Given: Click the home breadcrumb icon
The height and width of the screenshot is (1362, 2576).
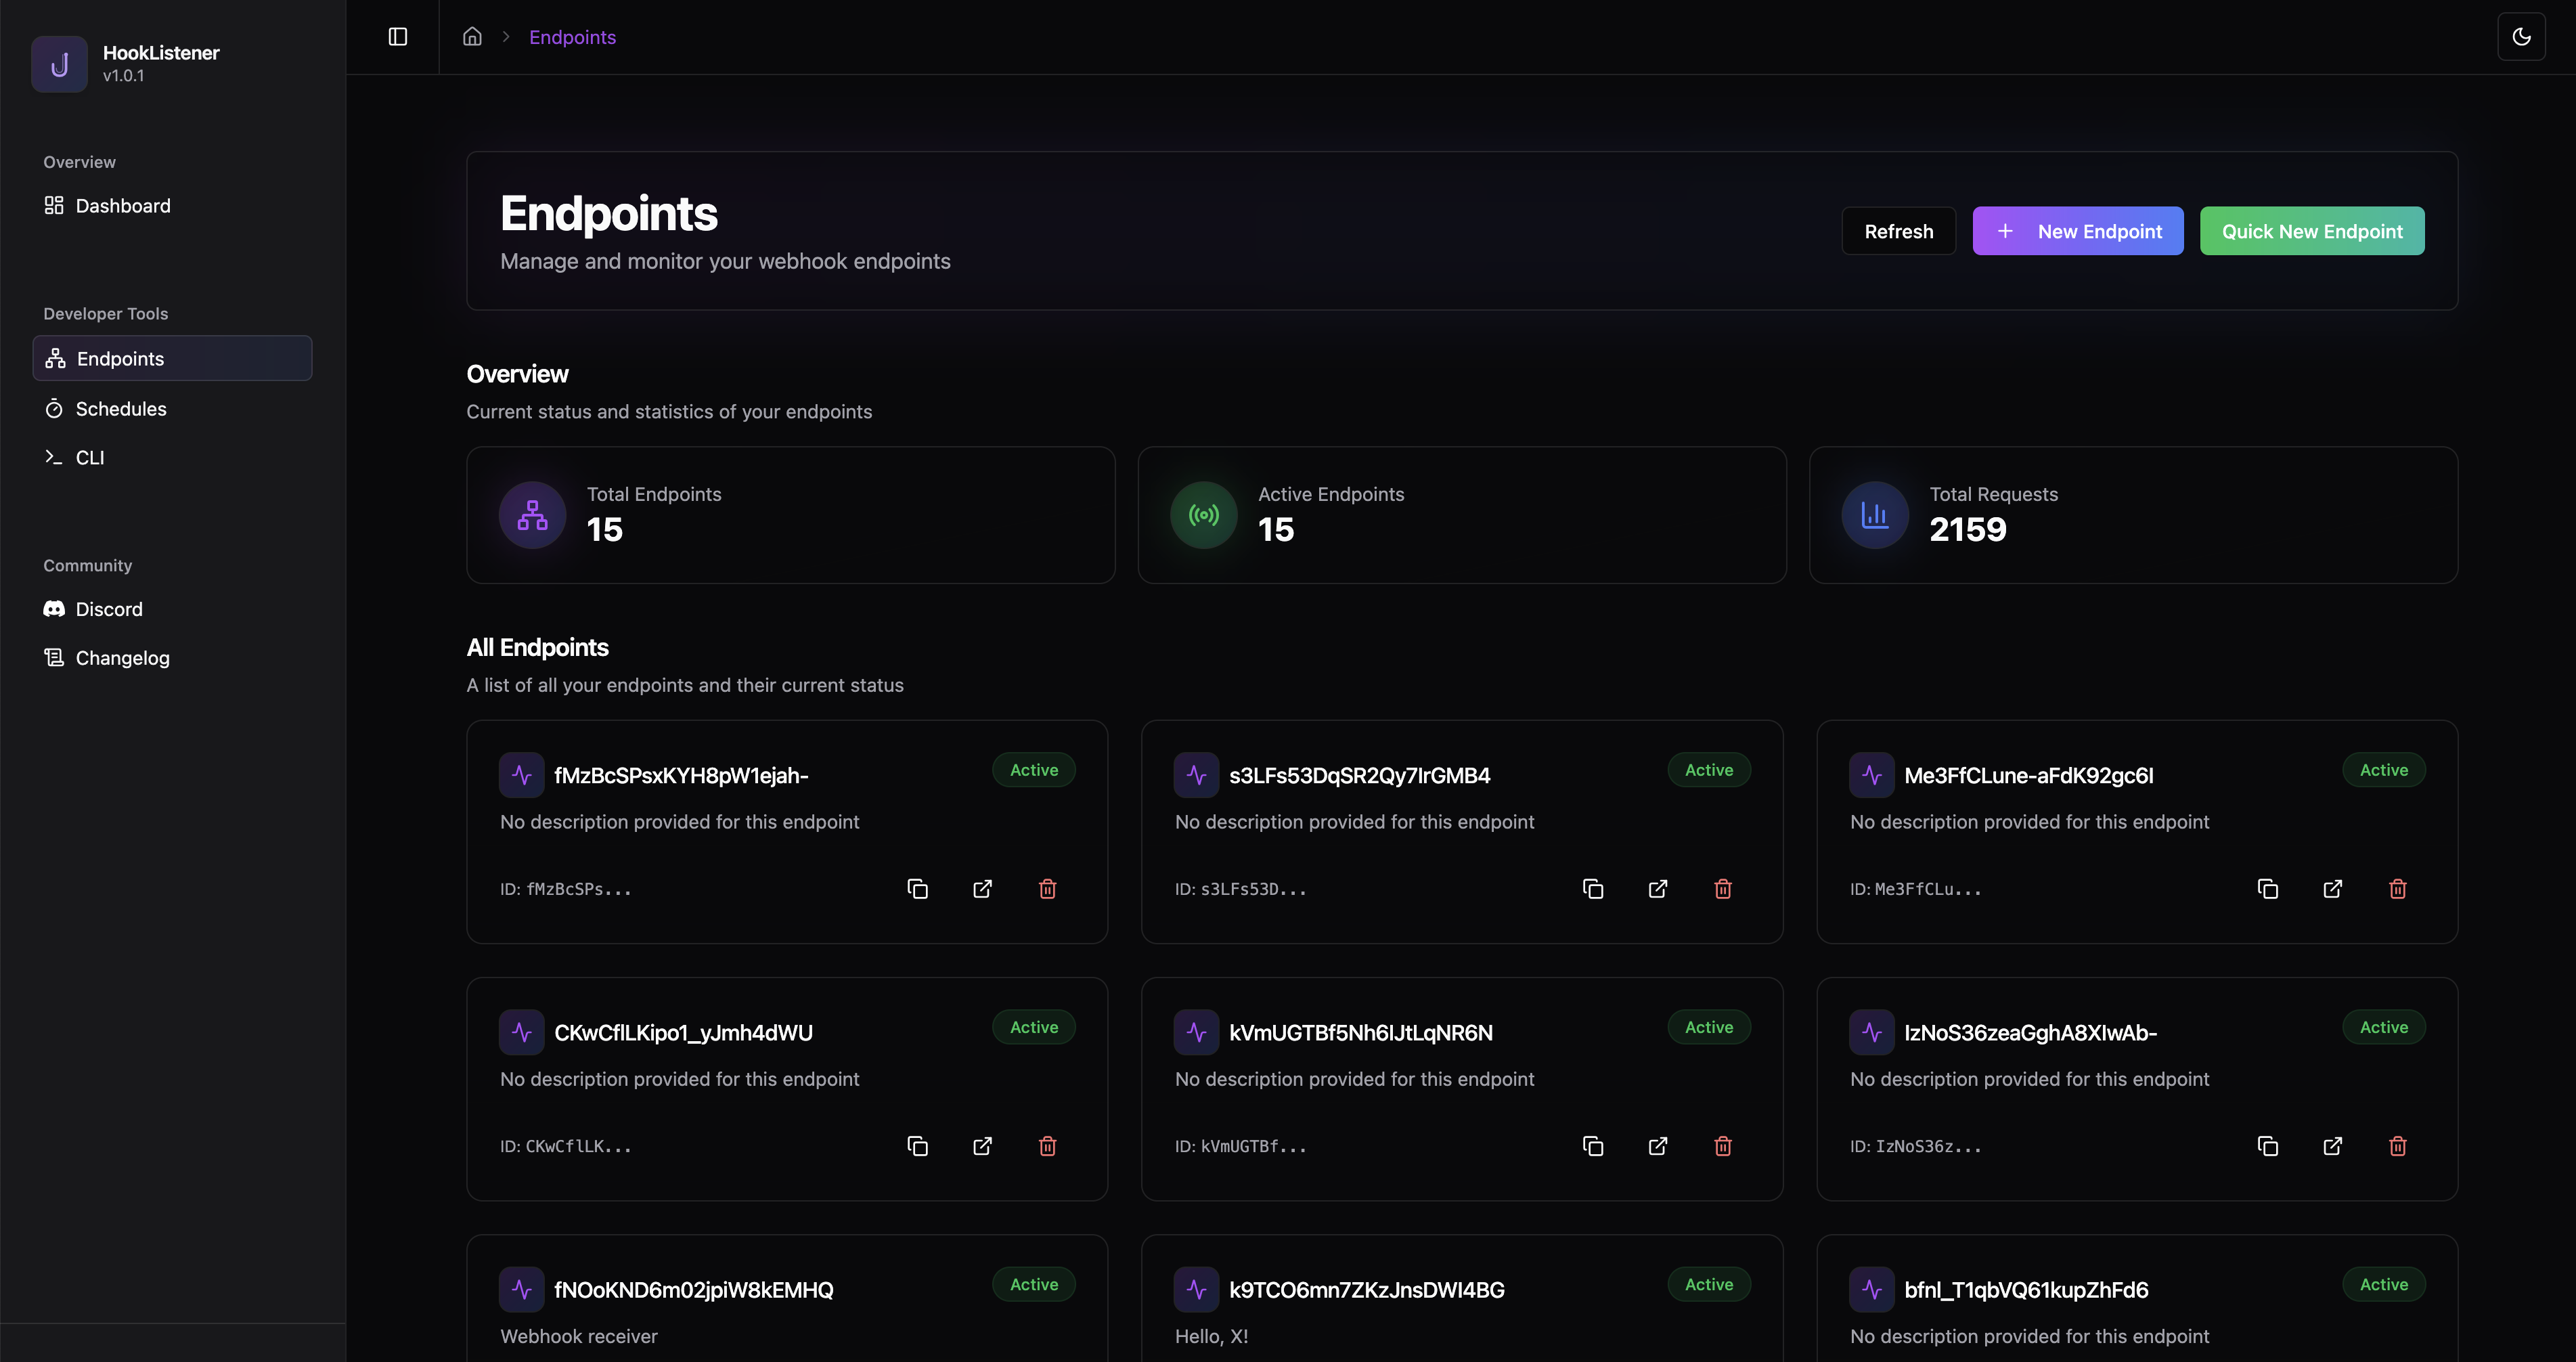Looking at the screenshot, I should (472, 37).
